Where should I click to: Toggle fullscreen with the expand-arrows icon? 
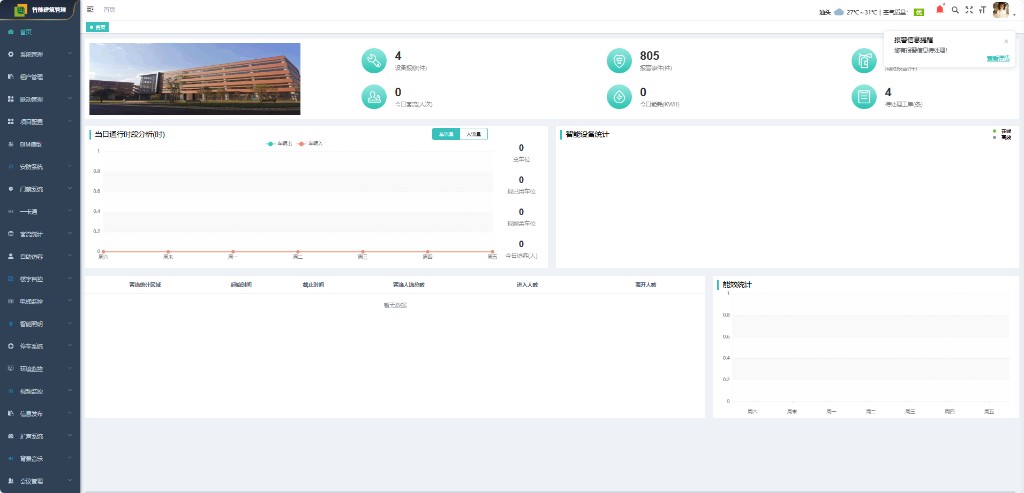click(968, 10)
